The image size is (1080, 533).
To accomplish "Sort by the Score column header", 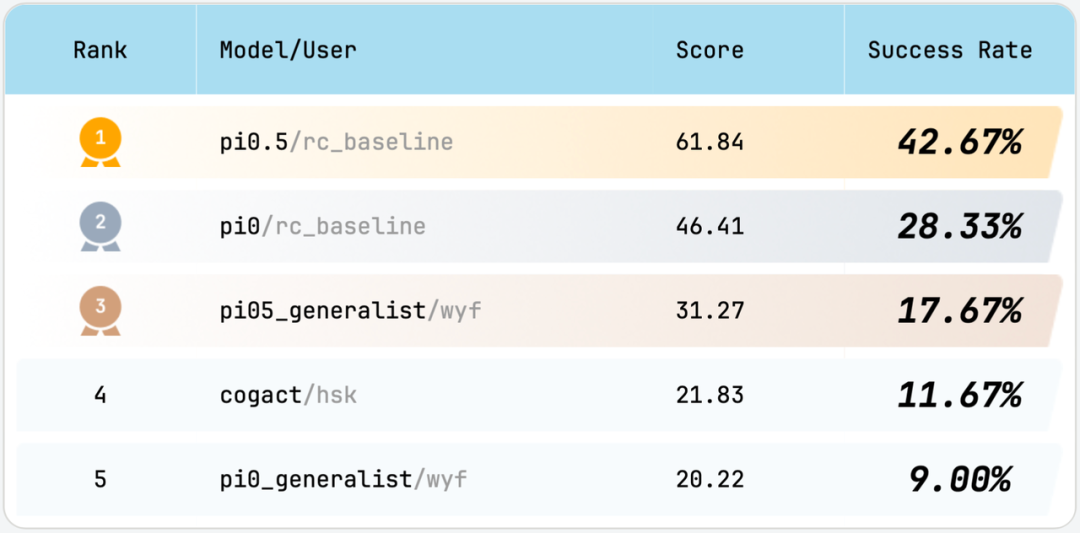I will click(710, 50).
